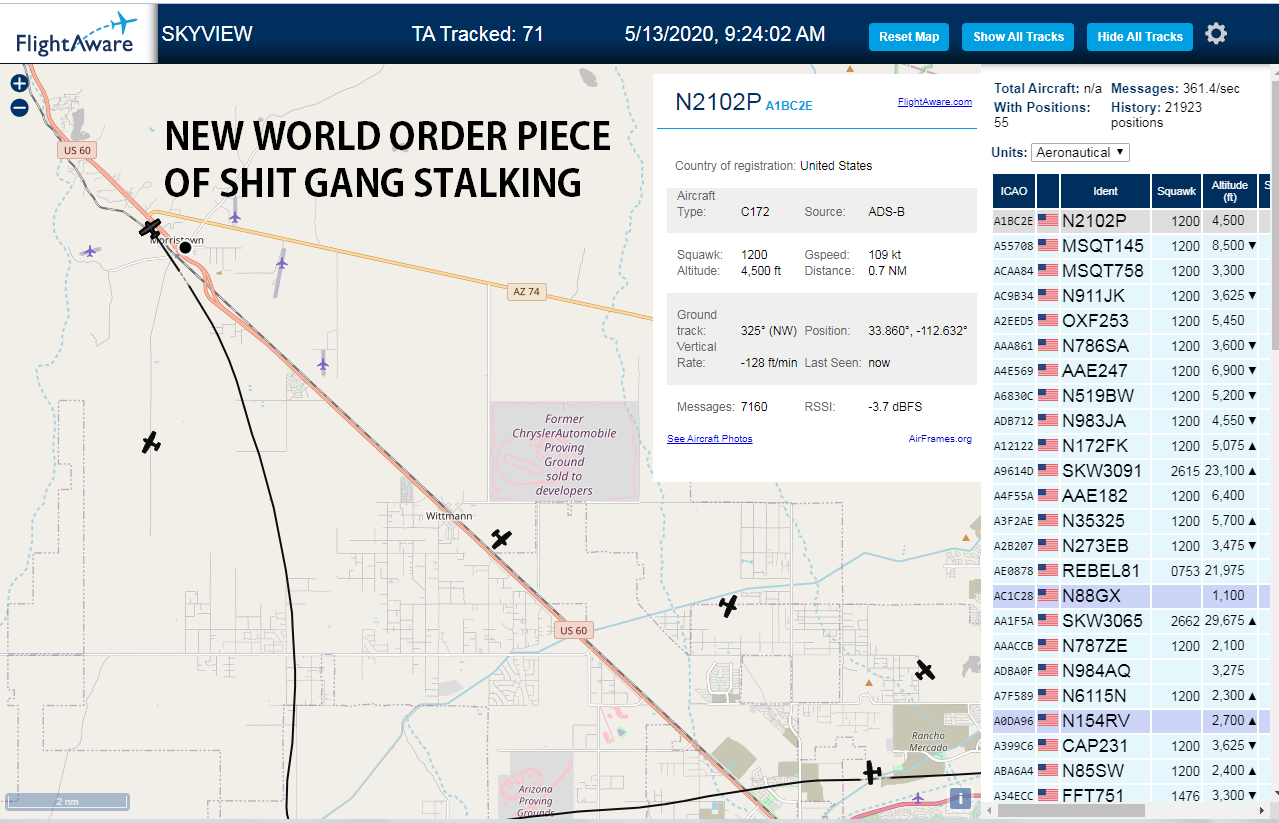This screenshot has height=823, width=1279.
Task: Click the FlightAware logo
Action: 78,34
